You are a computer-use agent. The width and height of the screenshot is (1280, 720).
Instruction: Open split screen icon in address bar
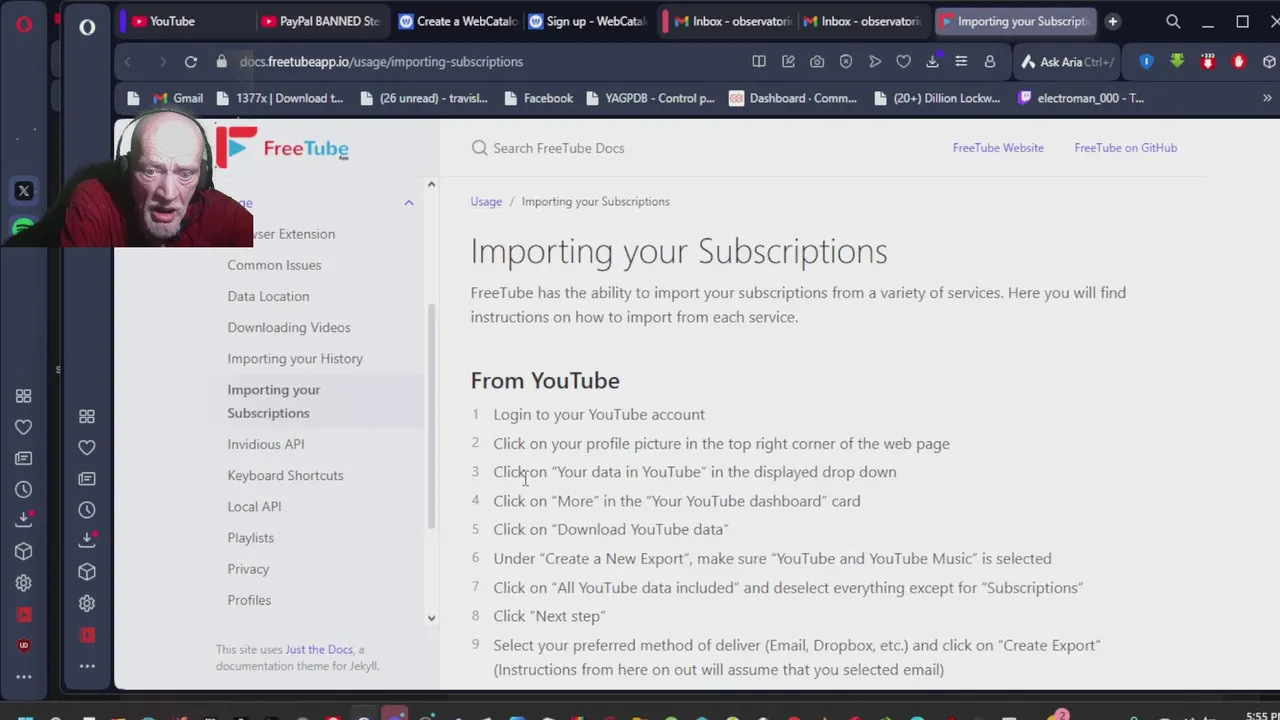tap(759, 62)
